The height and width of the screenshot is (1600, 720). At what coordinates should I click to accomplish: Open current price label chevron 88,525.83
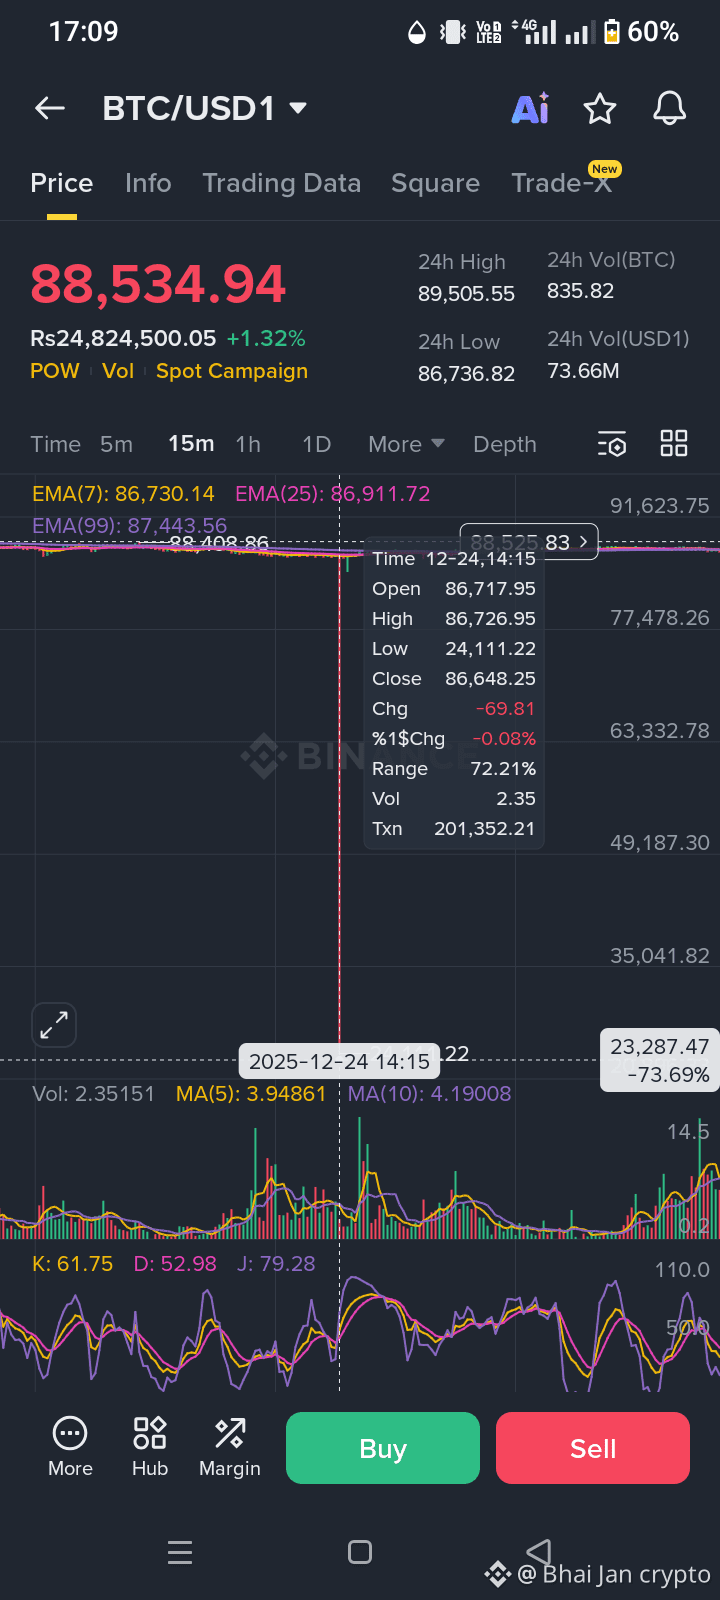529,542
